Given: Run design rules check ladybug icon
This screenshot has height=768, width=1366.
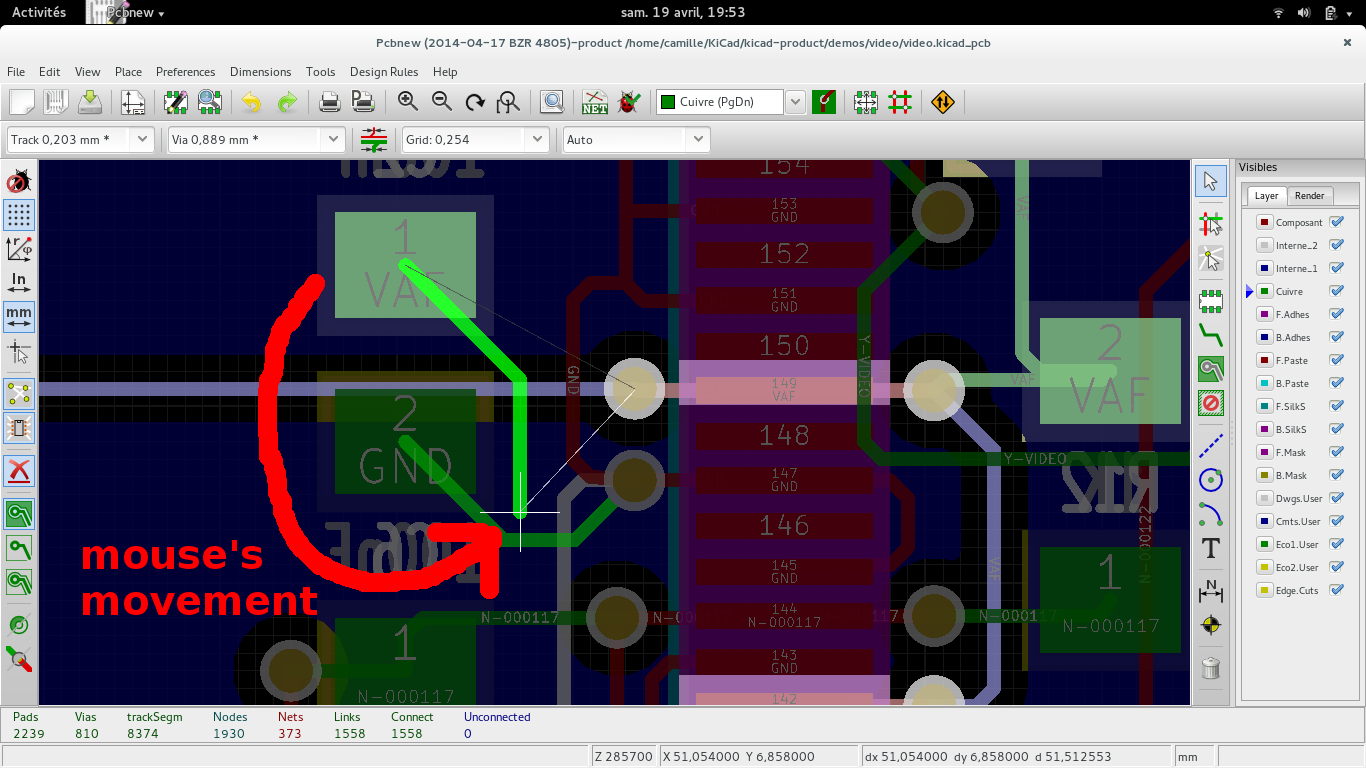Looking at the screenshot, I should point(629,102).
